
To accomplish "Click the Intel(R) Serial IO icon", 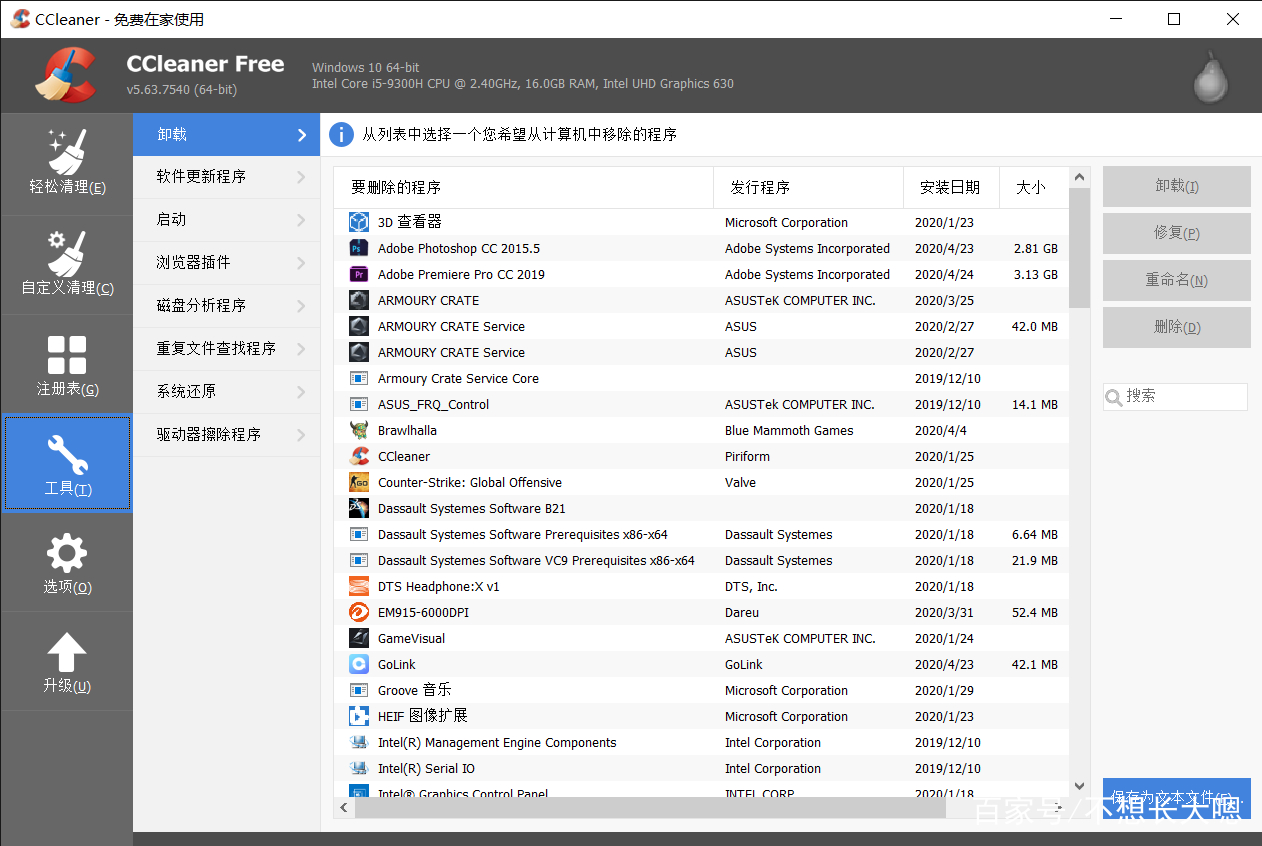I will (359, 768).
